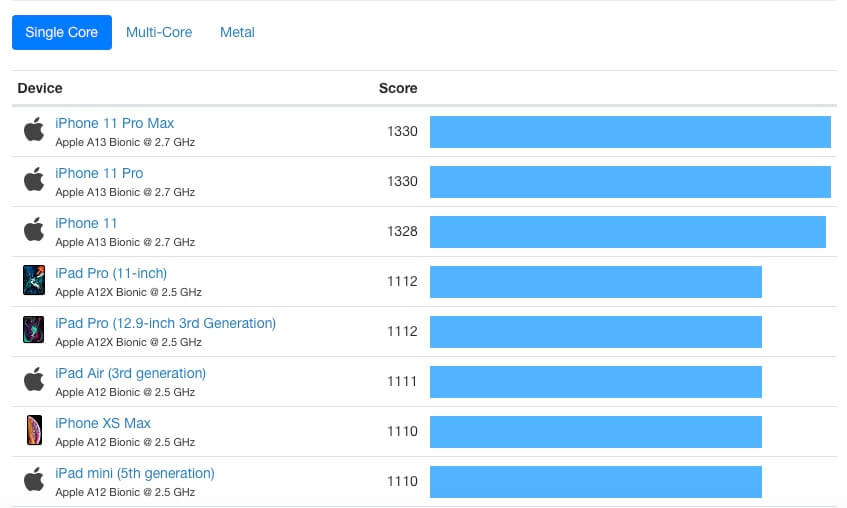The width and height of the screenshot is (847, 508).
Task: Click Apple logo icon beside iPhone 11 Pro Max
Action: [x=34, y=130]
